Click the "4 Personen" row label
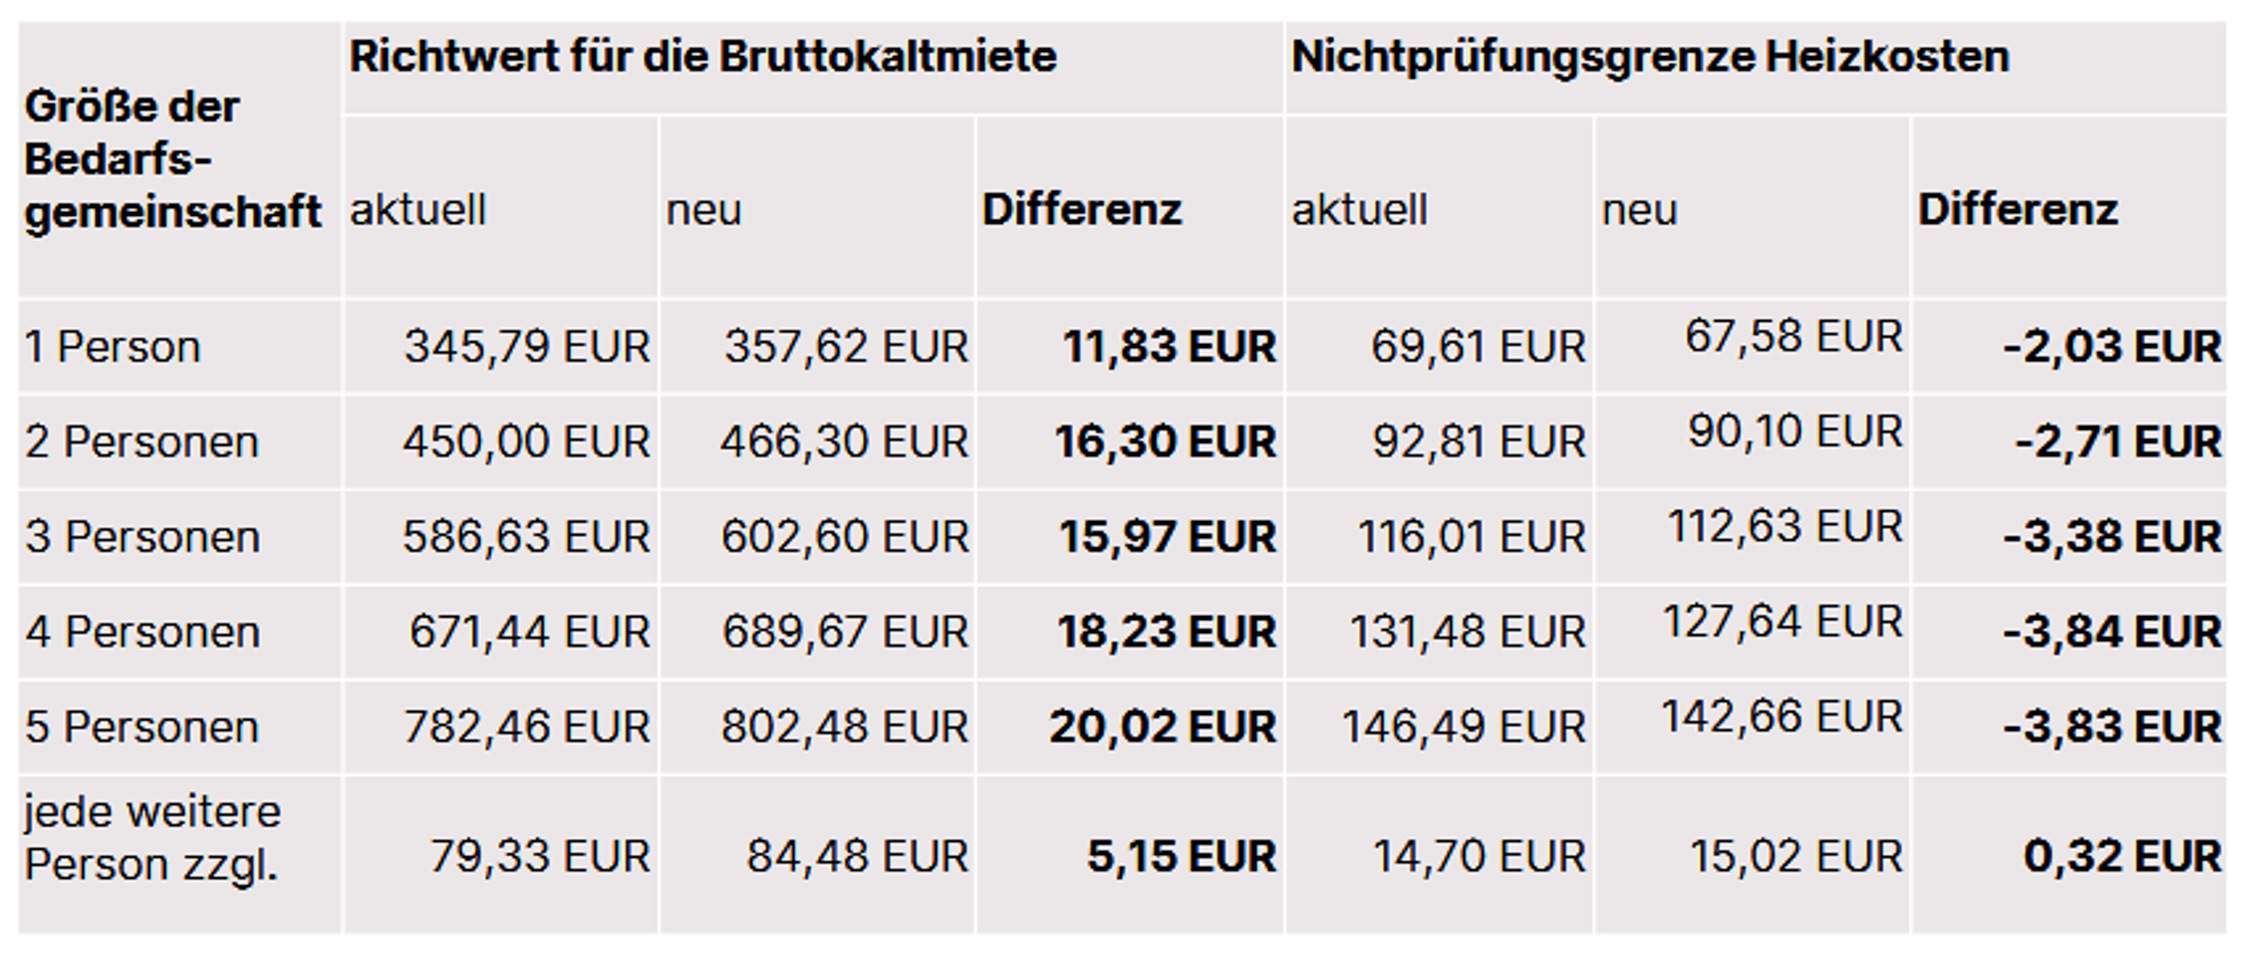The width and height of the screenshot is (2250, 956). point(143,632)
